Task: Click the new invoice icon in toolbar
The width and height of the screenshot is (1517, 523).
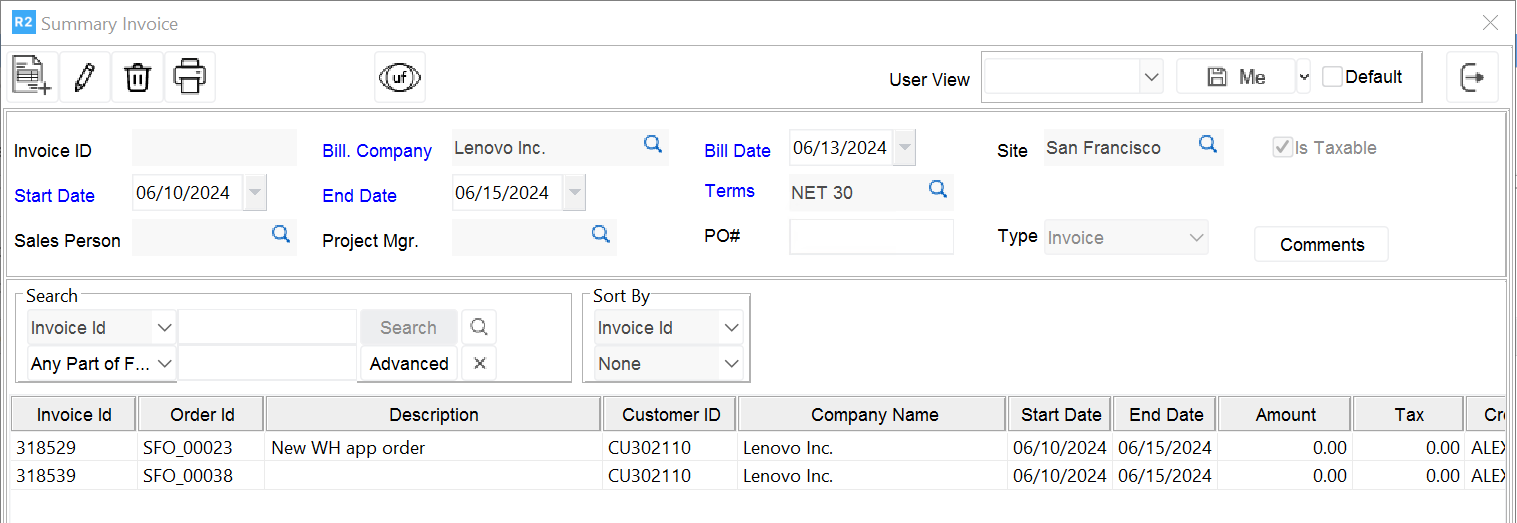Action: (32, 77)
